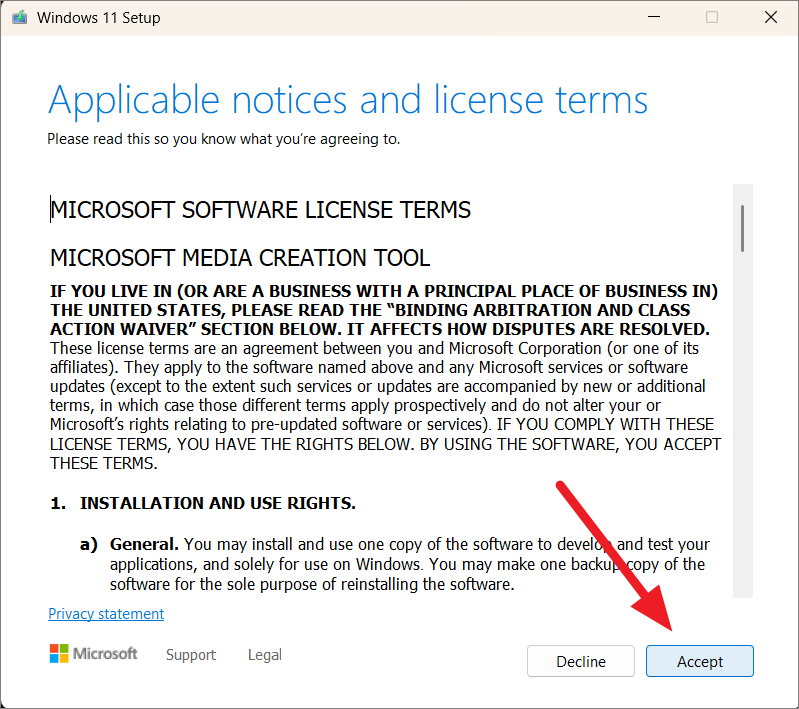Viewport: 799px width, 709px height.
Task: Click the Decline button
Action: click(580, 661)
